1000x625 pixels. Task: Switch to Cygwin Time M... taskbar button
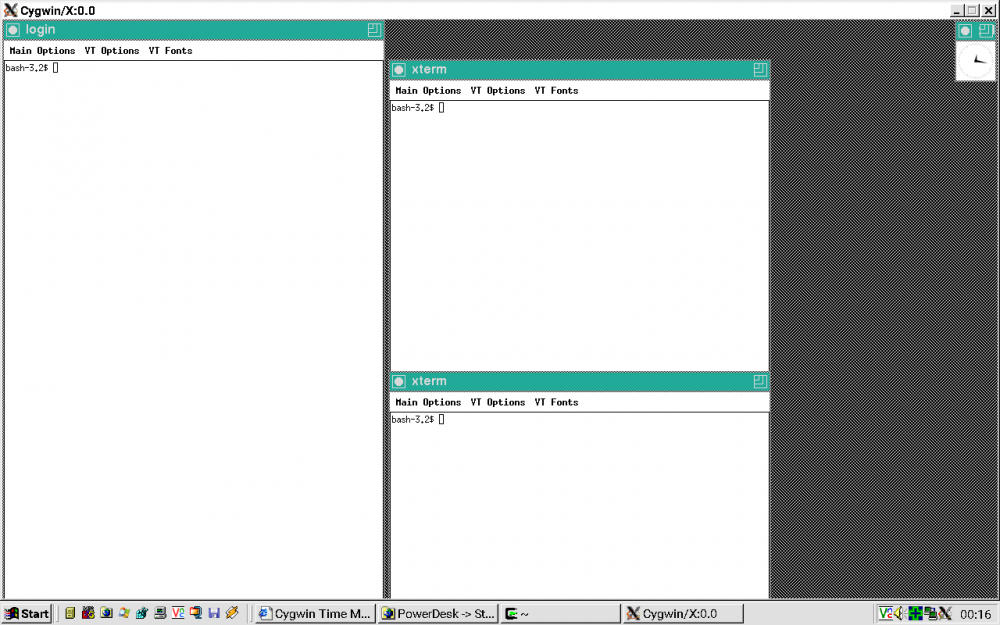[x=315, y=614]
